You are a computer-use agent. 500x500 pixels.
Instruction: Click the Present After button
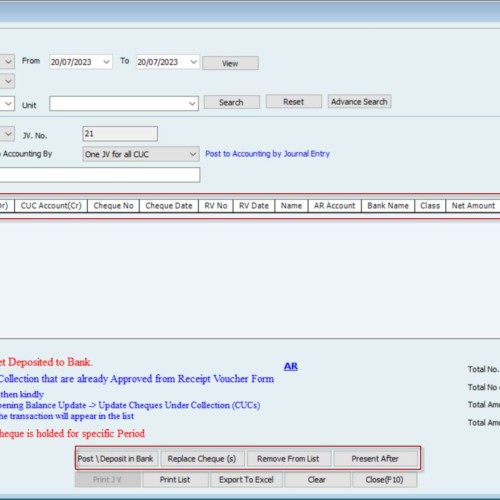[375, 459]
